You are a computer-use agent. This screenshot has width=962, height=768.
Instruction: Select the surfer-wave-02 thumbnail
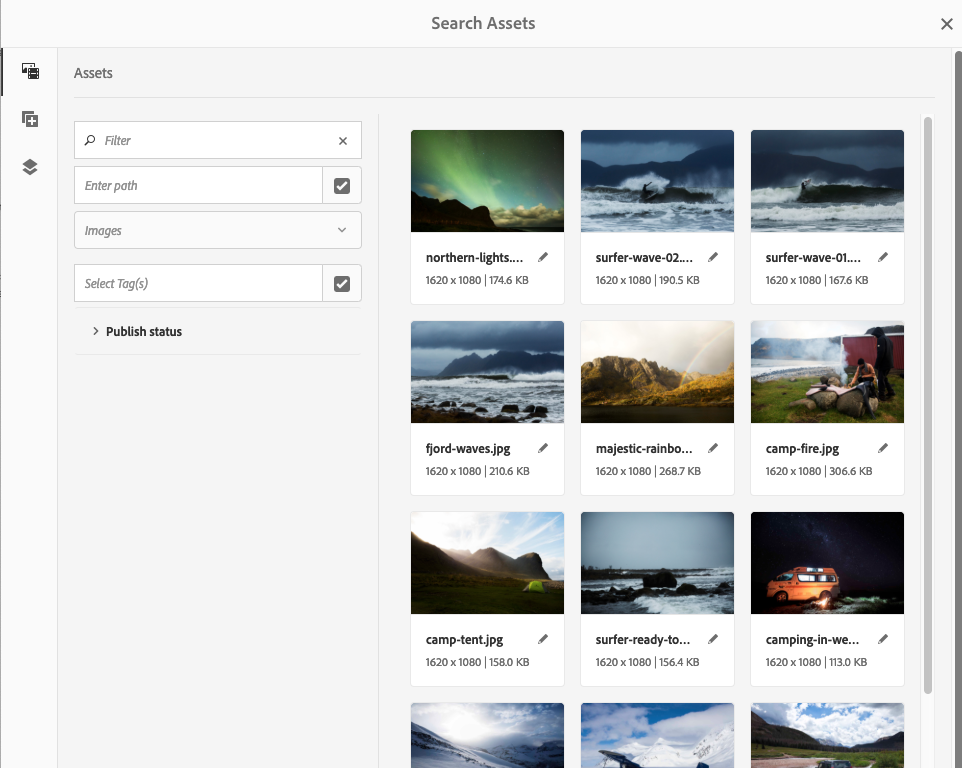(x=657, y=181)
